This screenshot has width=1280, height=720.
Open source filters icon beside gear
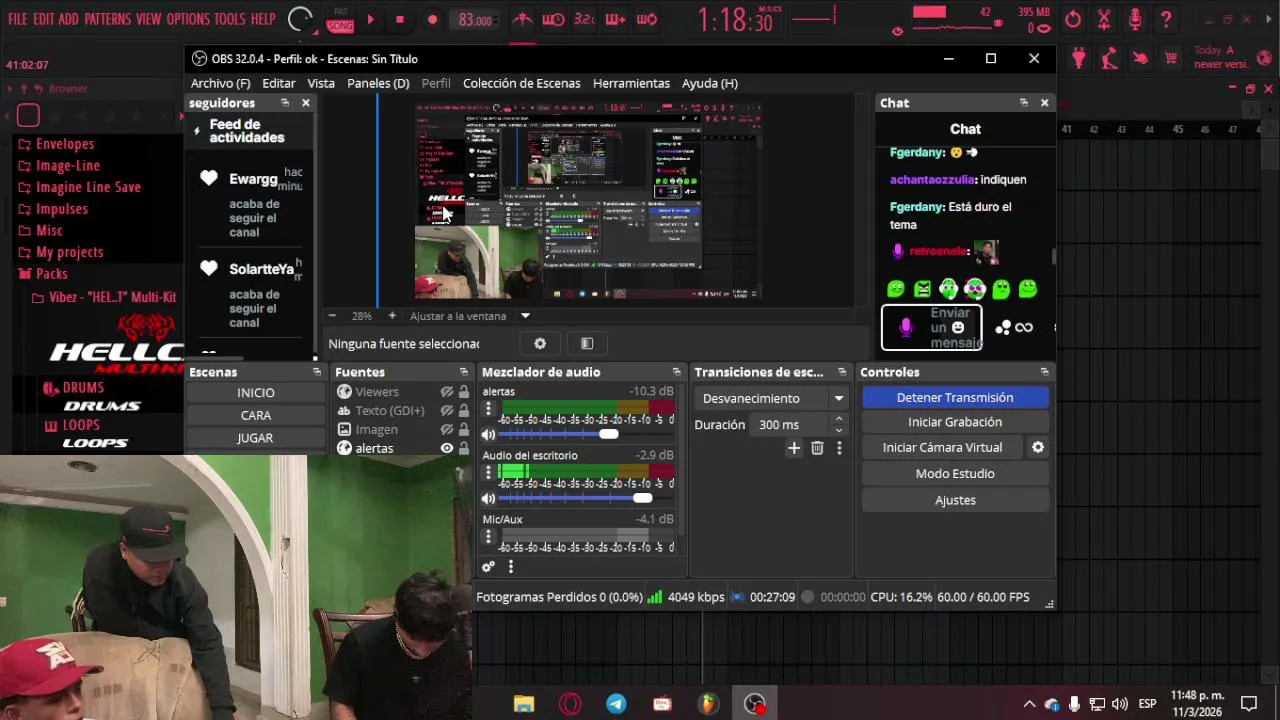pyautogui.click(x=587, y=344)
